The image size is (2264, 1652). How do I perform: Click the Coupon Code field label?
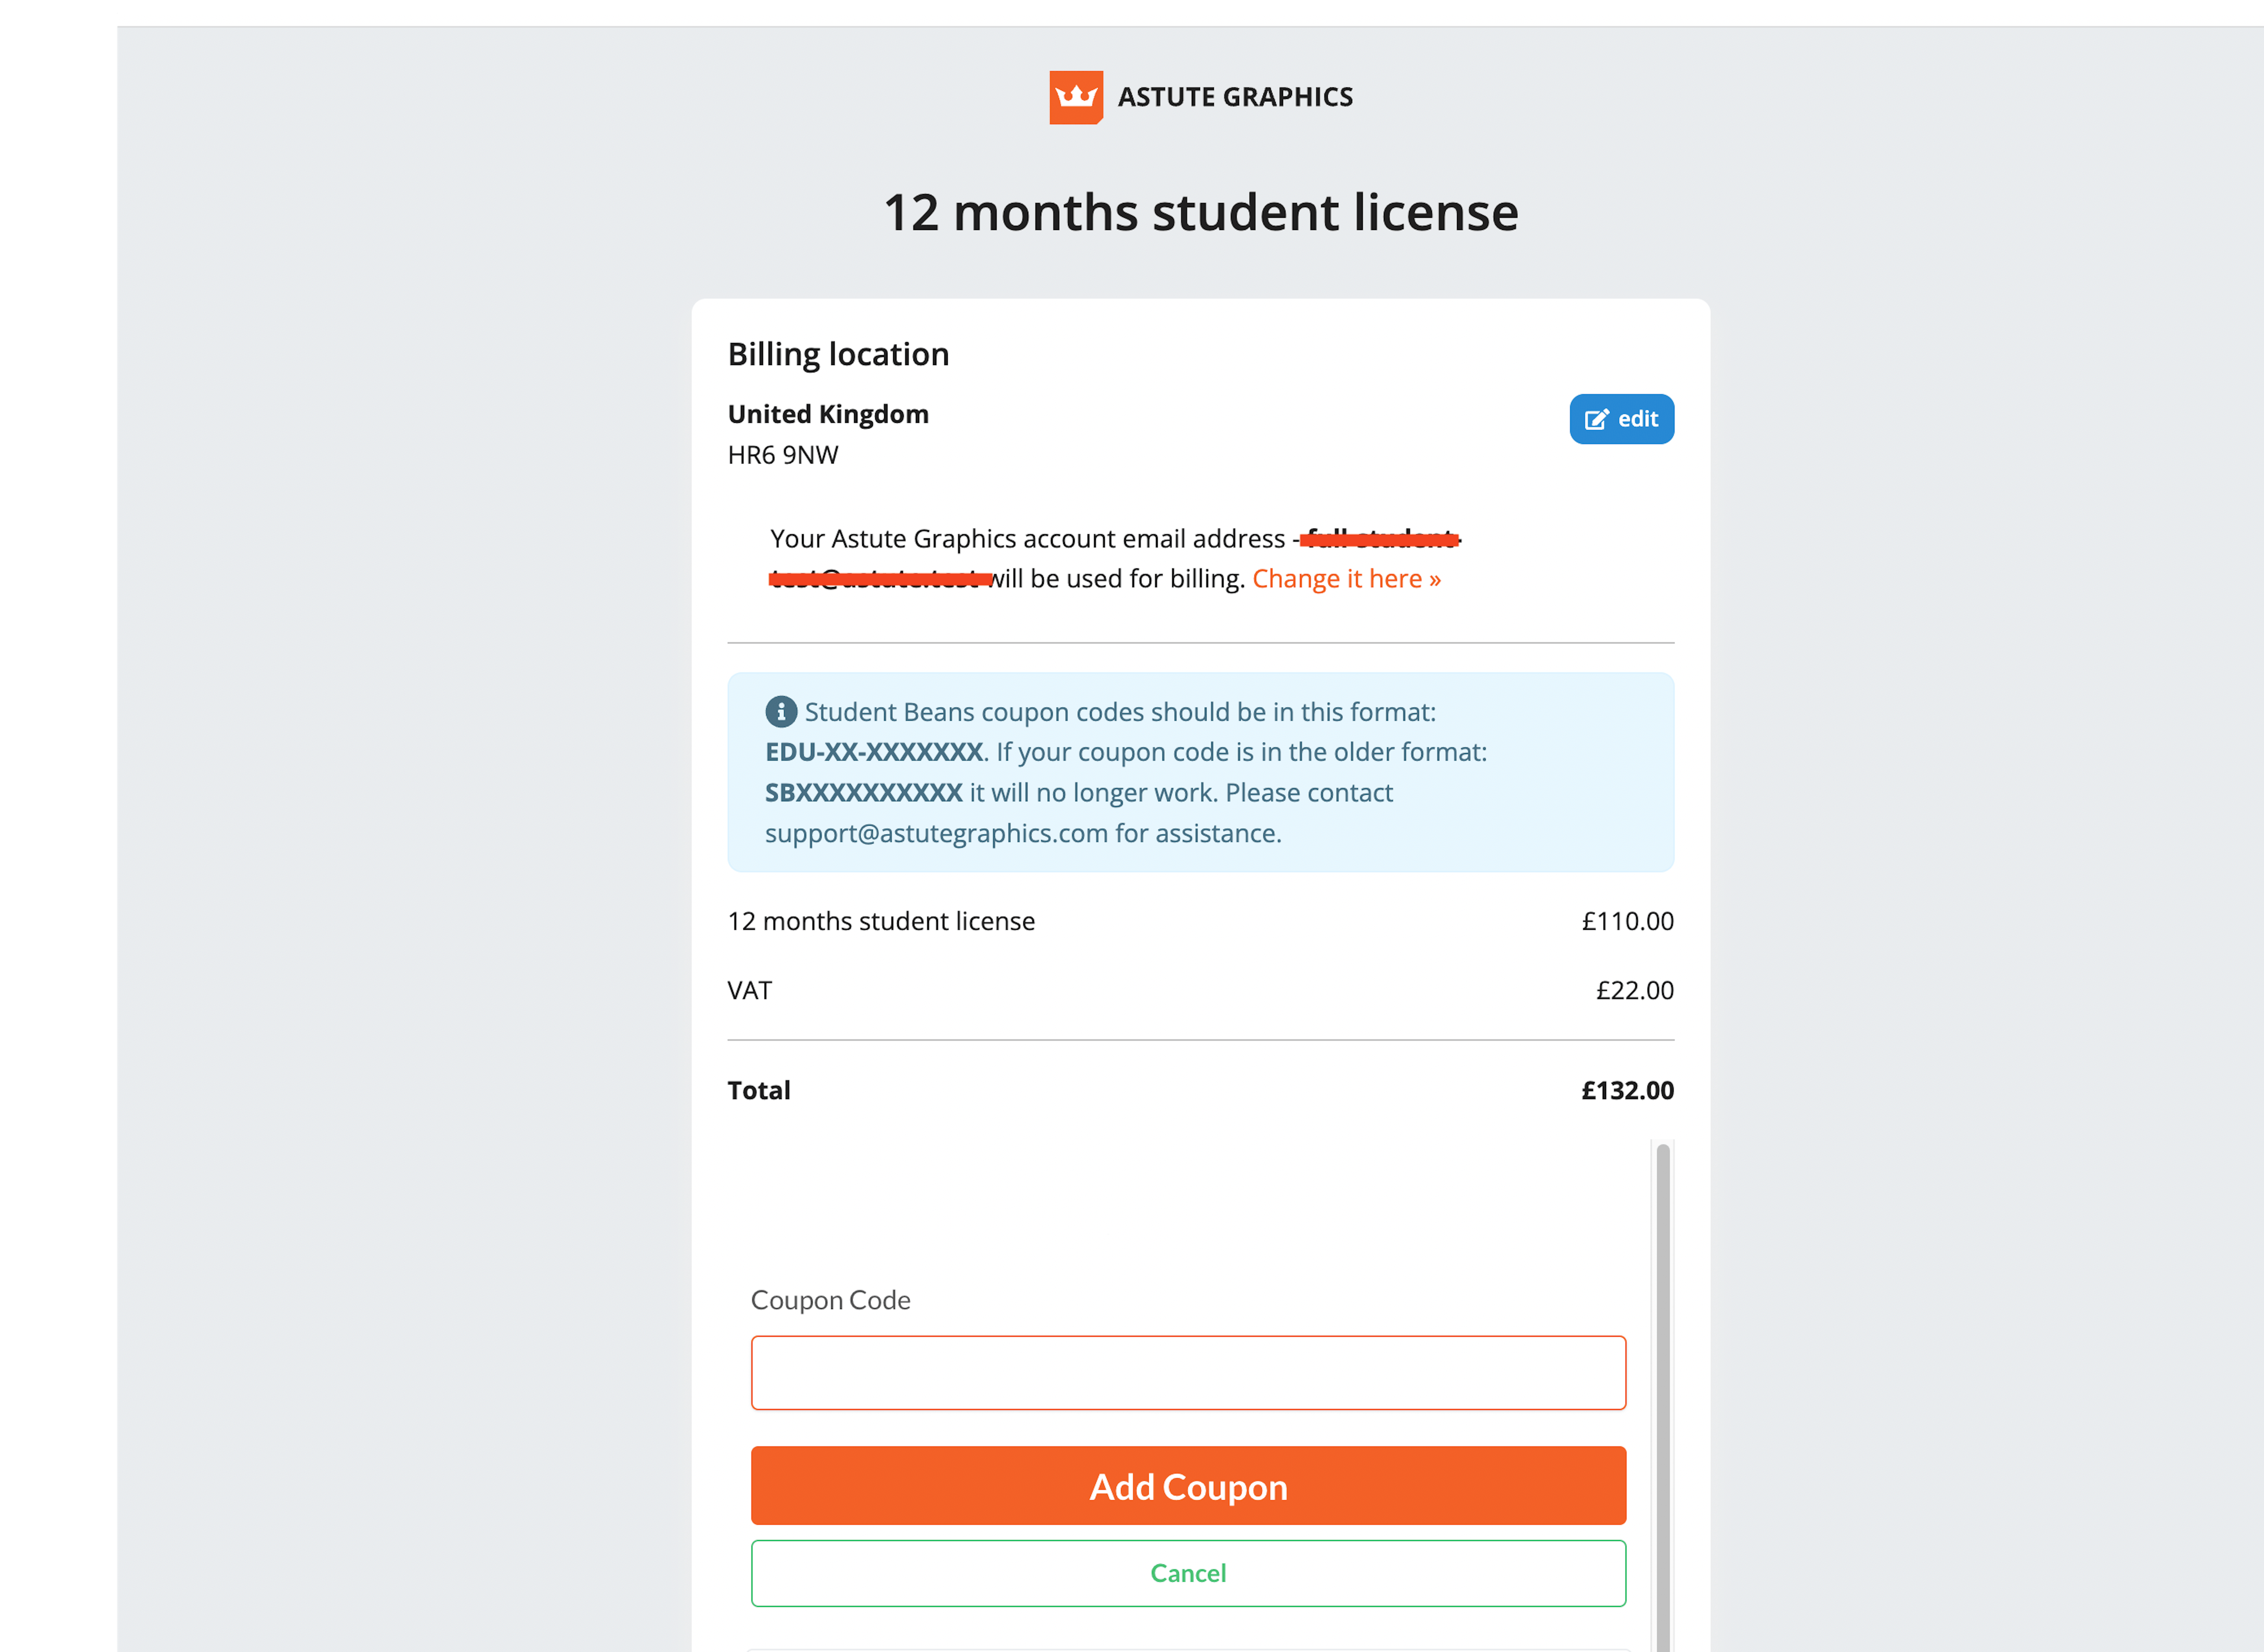[x=830, y=1300]
